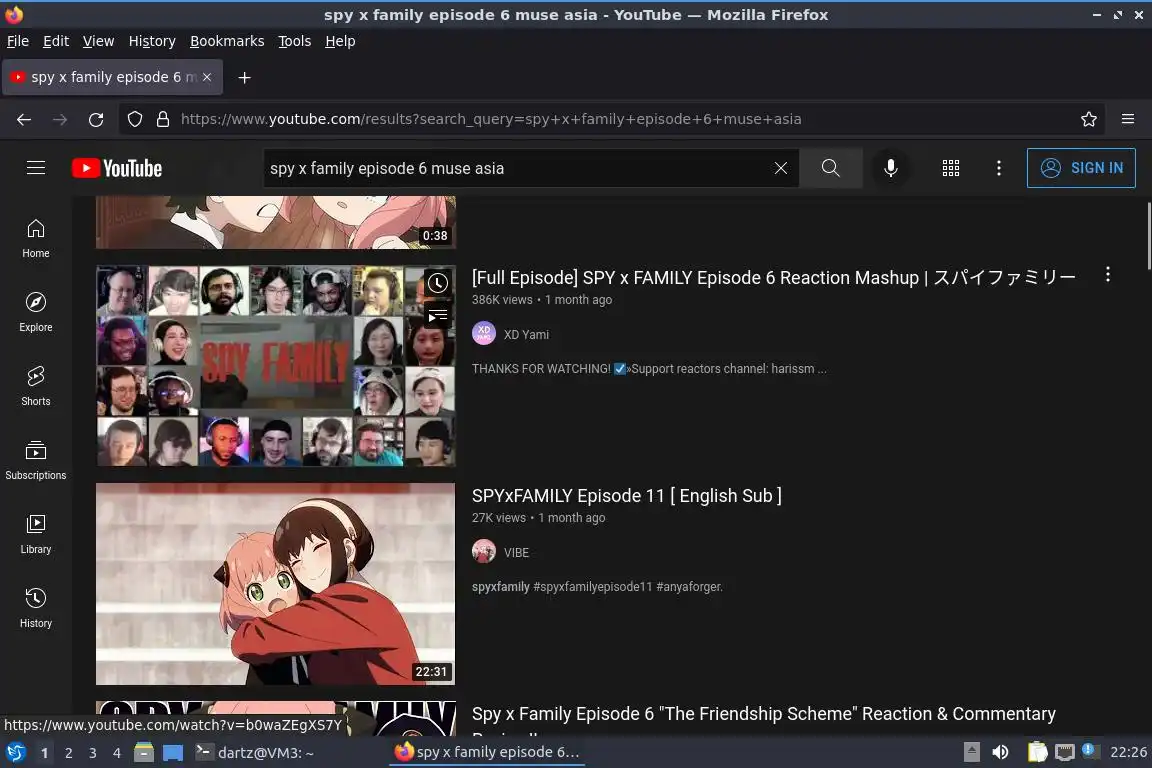Visit XD Yami channel name
The height and width of the screenshot is (768, 1152).
pyautogui.click(x=526, y=334)
